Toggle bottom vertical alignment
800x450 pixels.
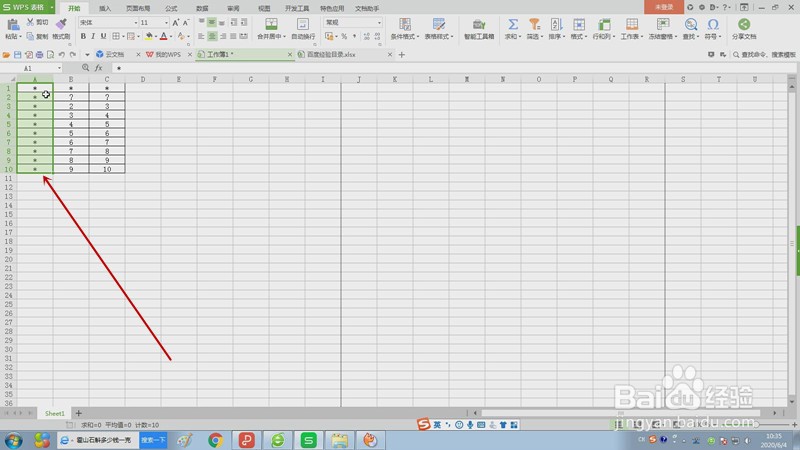coord(222,22)
